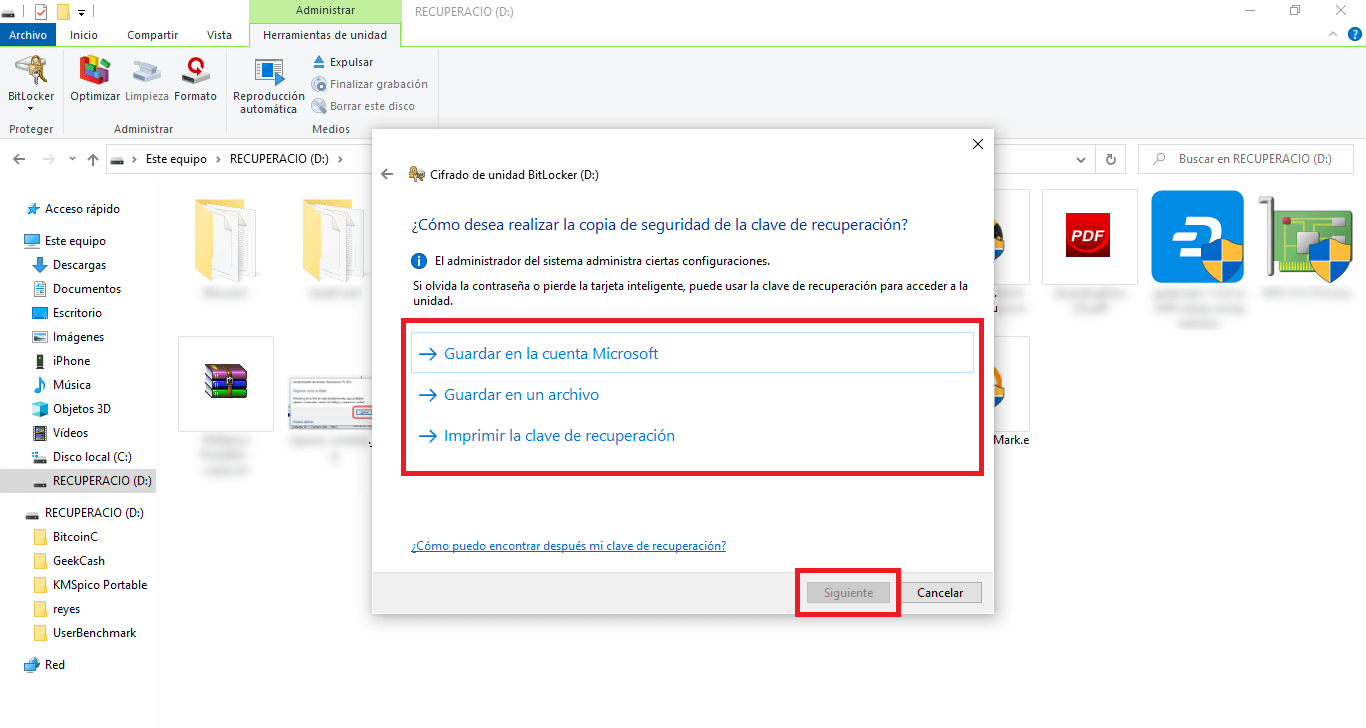Screen dimensions: 1366x728
Task: Choose Guardar en la cuenta Microsoft
Action: click(692, 353)
